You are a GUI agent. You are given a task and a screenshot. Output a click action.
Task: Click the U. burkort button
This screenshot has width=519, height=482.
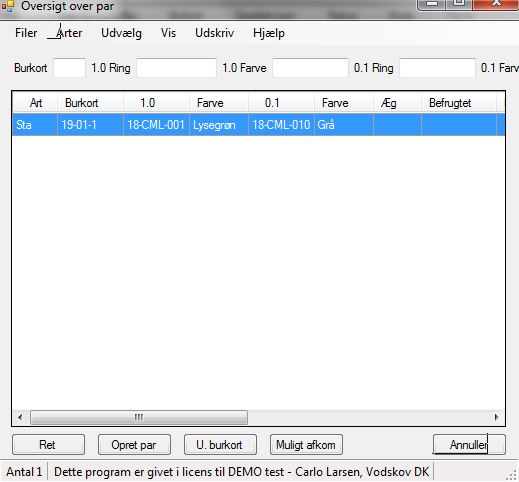(x=220, y=445)
